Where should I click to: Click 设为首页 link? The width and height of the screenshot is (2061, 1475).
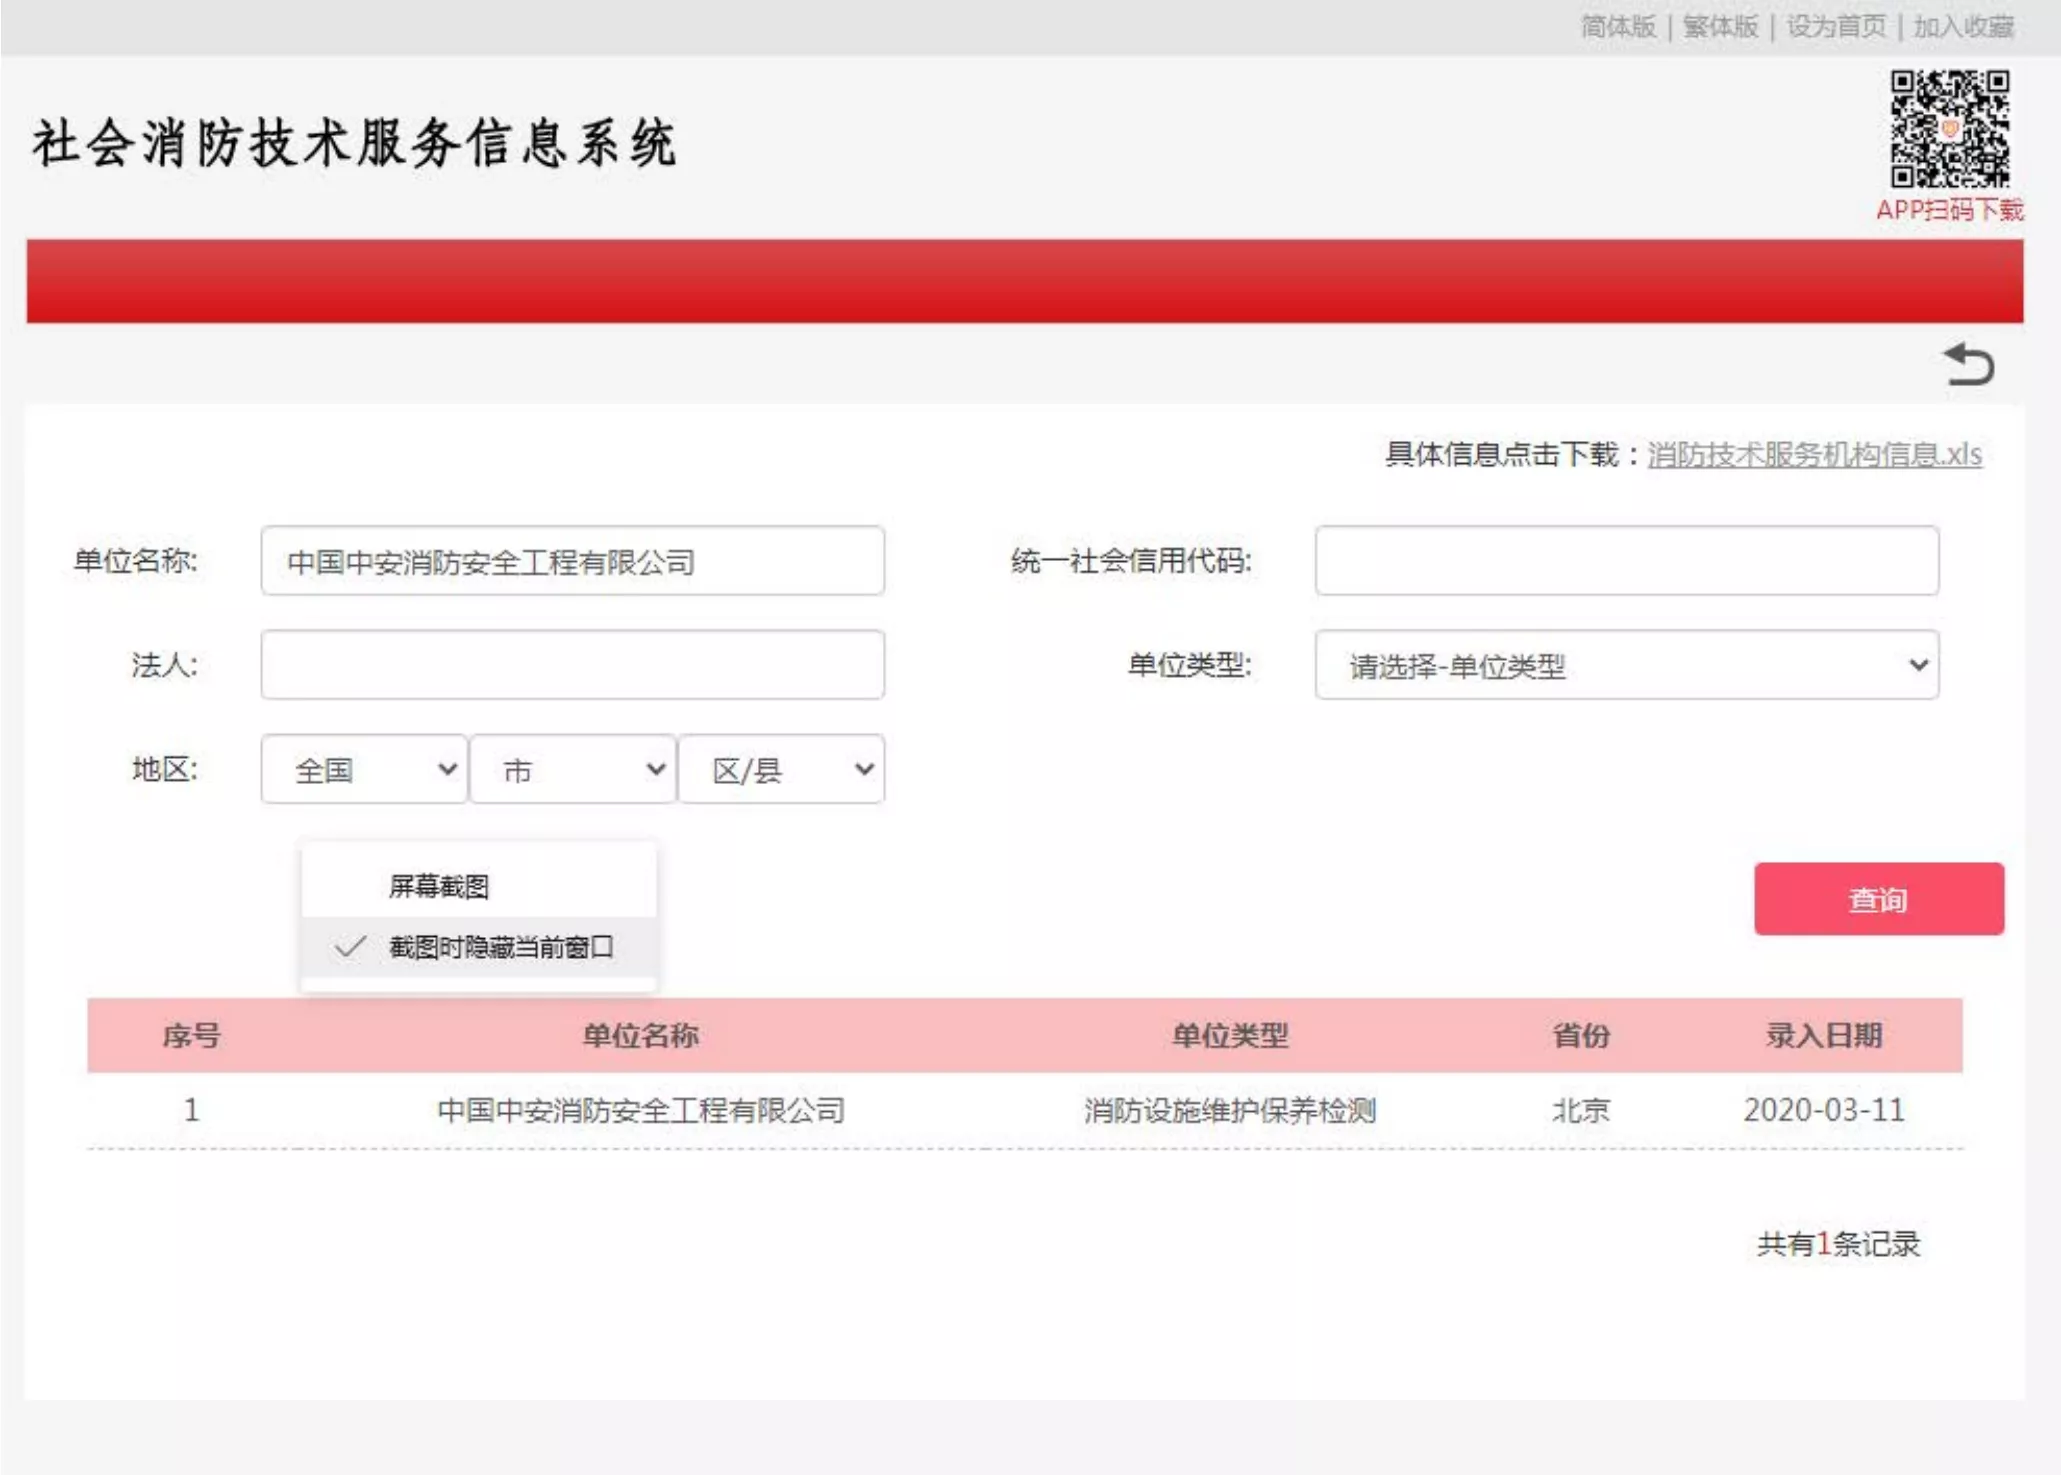pos(1836,26)
